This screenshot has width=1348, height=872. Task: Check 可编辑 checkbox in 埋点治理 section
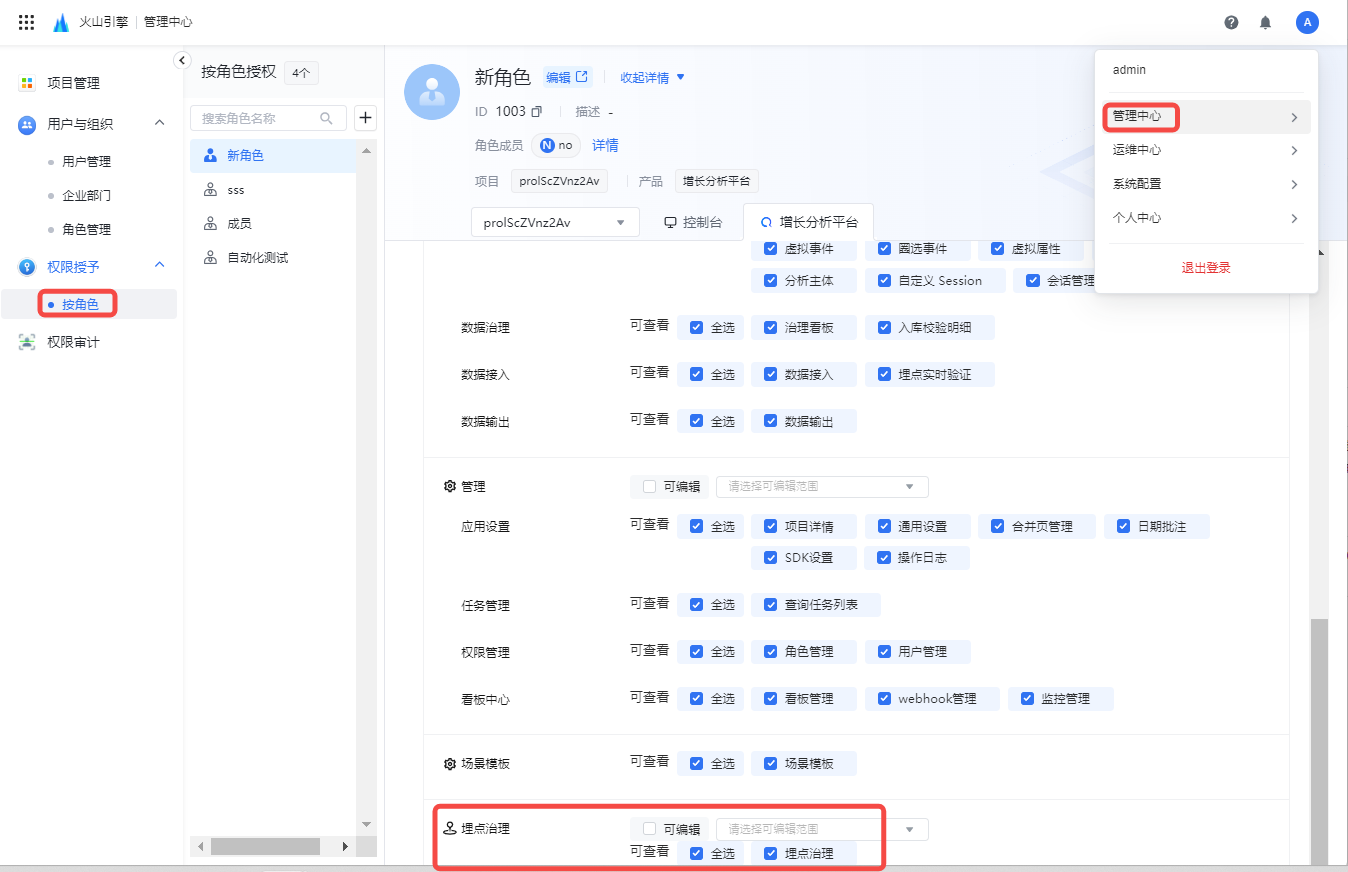pos(649,829)
